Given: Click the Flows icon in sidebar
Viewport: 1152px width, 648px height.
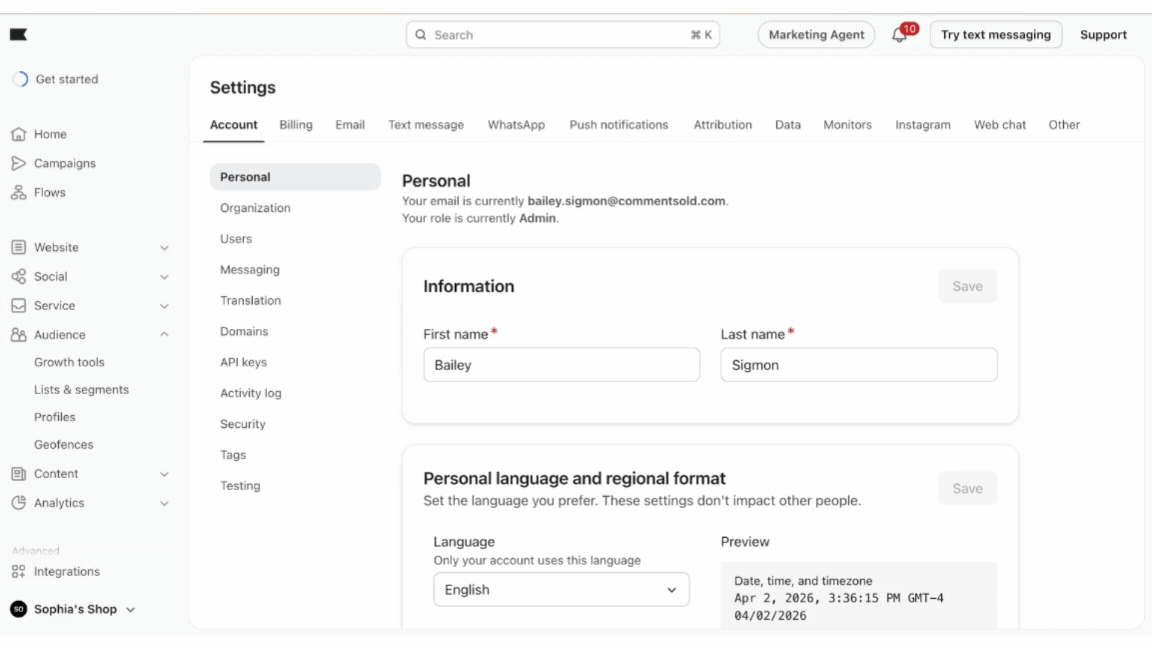Looking at the screenshot, I should tap(18, 193).
